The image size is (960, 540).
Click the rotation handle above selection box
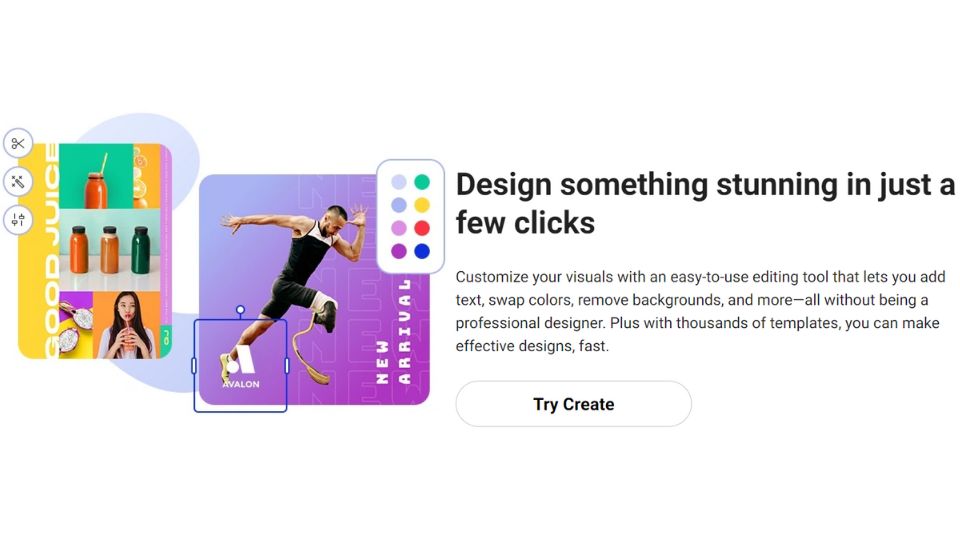(241, 310)
